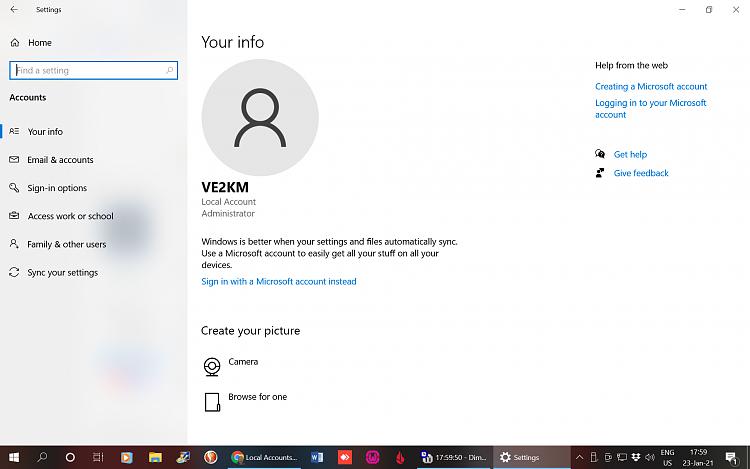Open Email & accounts page
Image resolution: width=750 pixels, height=469 pixels.
pos(60,160)
